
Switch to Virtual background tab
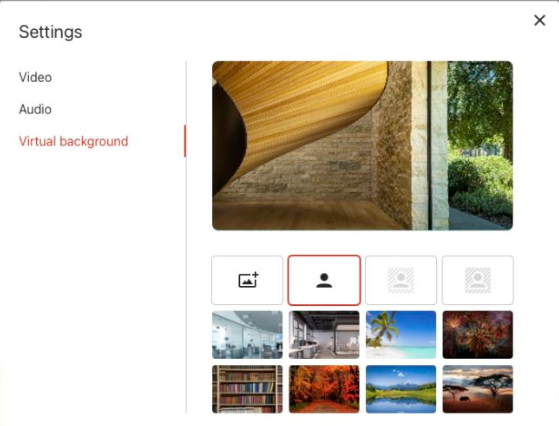73,141
